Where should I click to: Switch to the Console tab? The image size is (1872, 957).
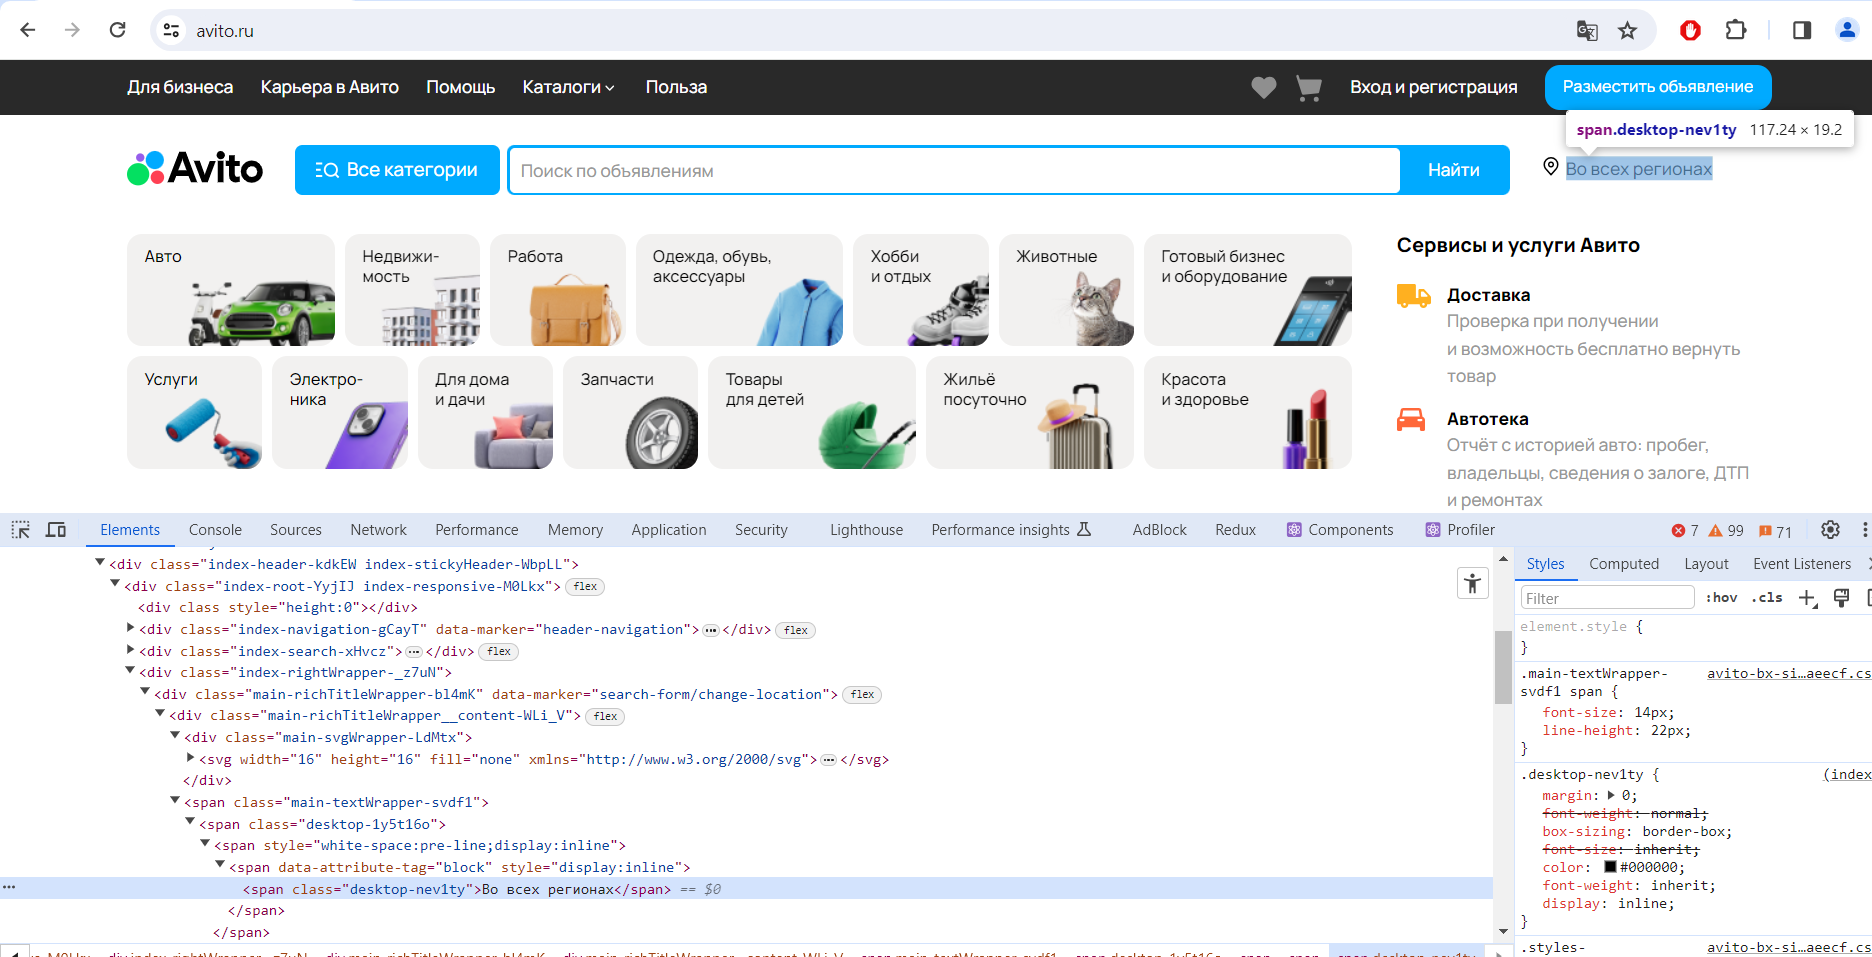coord(215,530)
